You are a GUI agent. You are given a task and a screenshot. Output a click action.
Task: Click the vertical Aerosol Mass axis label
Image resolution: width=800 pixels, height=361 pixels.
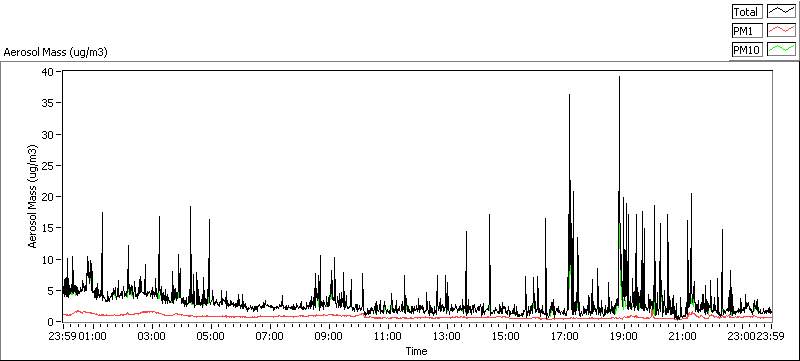(x=33, y=196)
